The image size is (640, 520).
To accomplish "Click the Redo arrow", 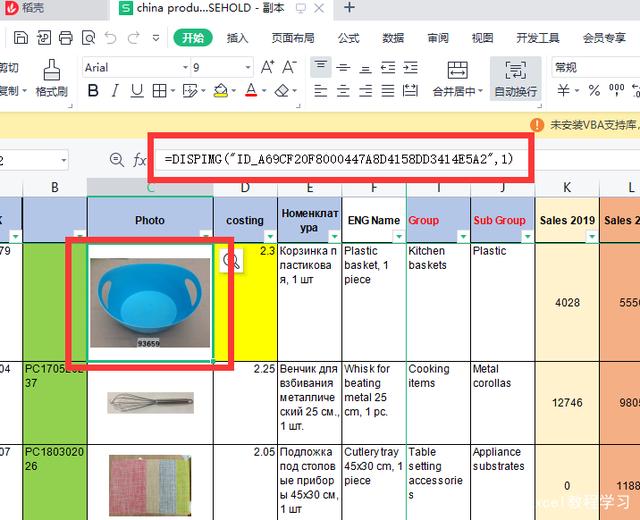I will click(133, 38).
